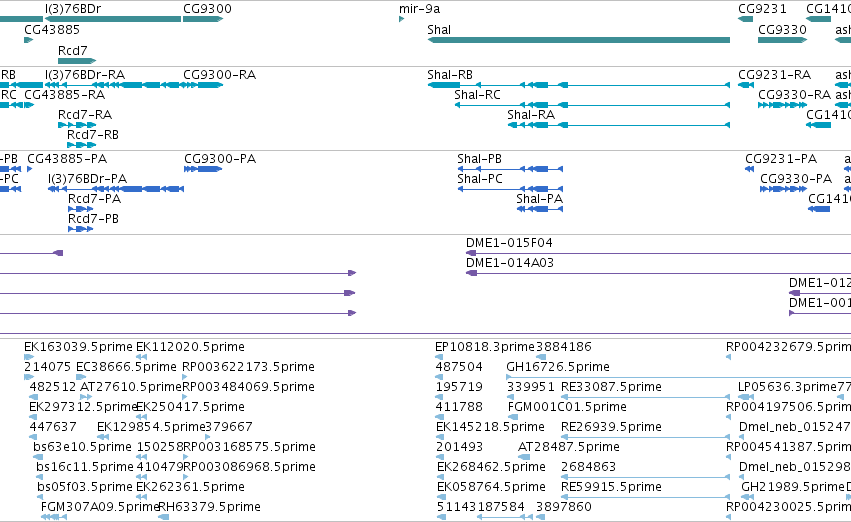Click the DME1-015F04 clone label
The height and width of the screenshot is (522, 851).
509,243
